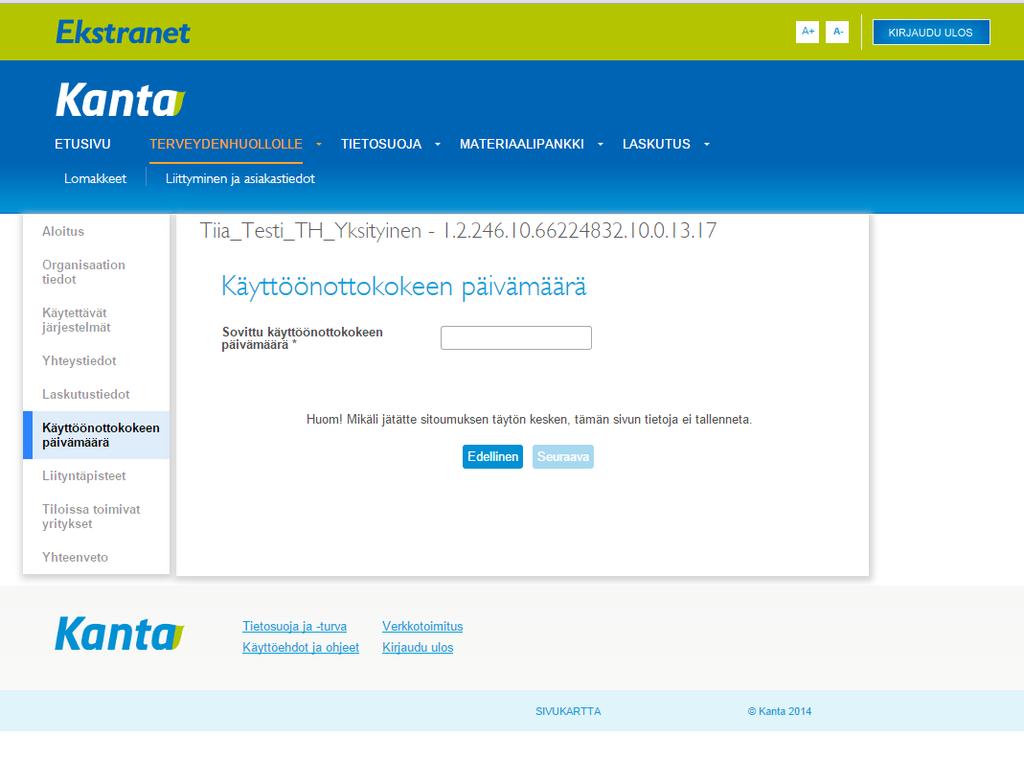The width and height of the screenshot is (1024, 761).
Task: Increase font size with A+ button
Action: pyautogui.click(x=807, y=31)
